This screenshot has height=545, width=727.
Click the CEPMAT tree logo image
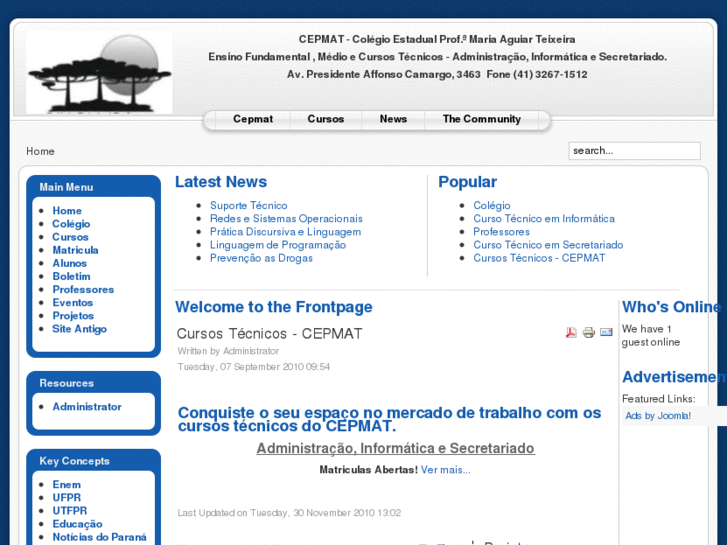point(99,73)
